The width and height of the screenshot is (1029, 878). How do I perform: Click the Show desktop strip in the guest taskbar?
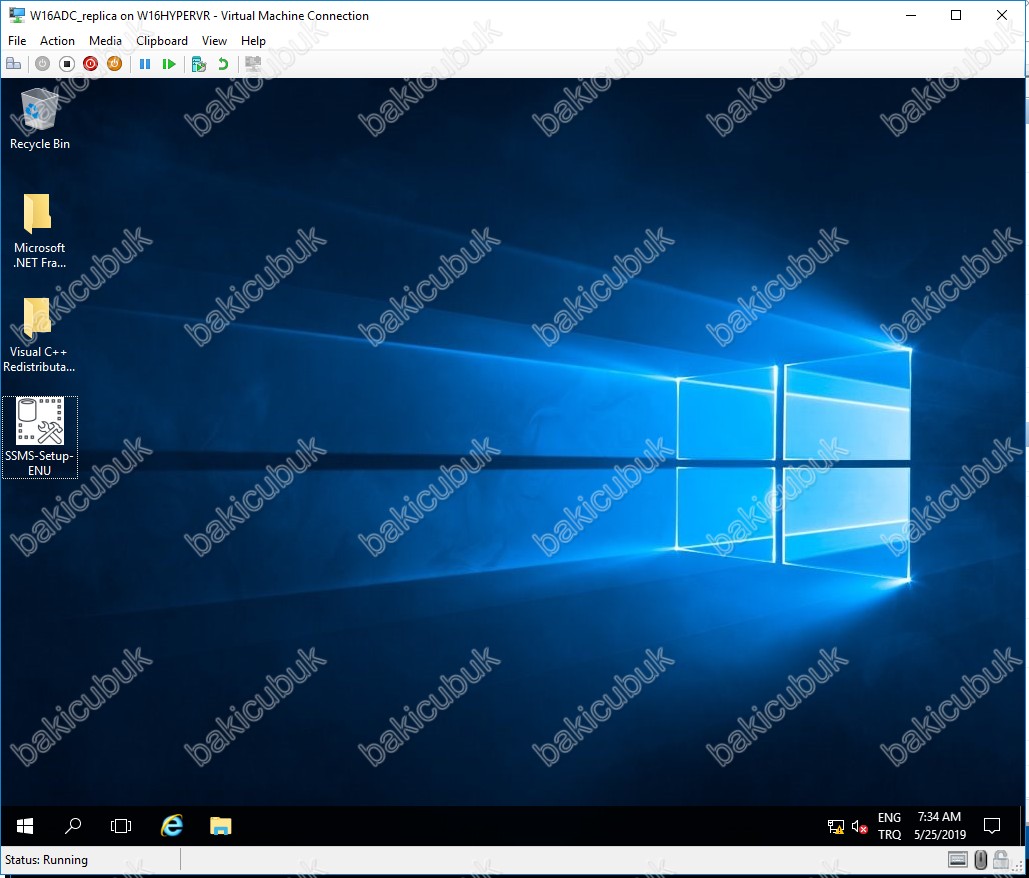coord(1020,826)
